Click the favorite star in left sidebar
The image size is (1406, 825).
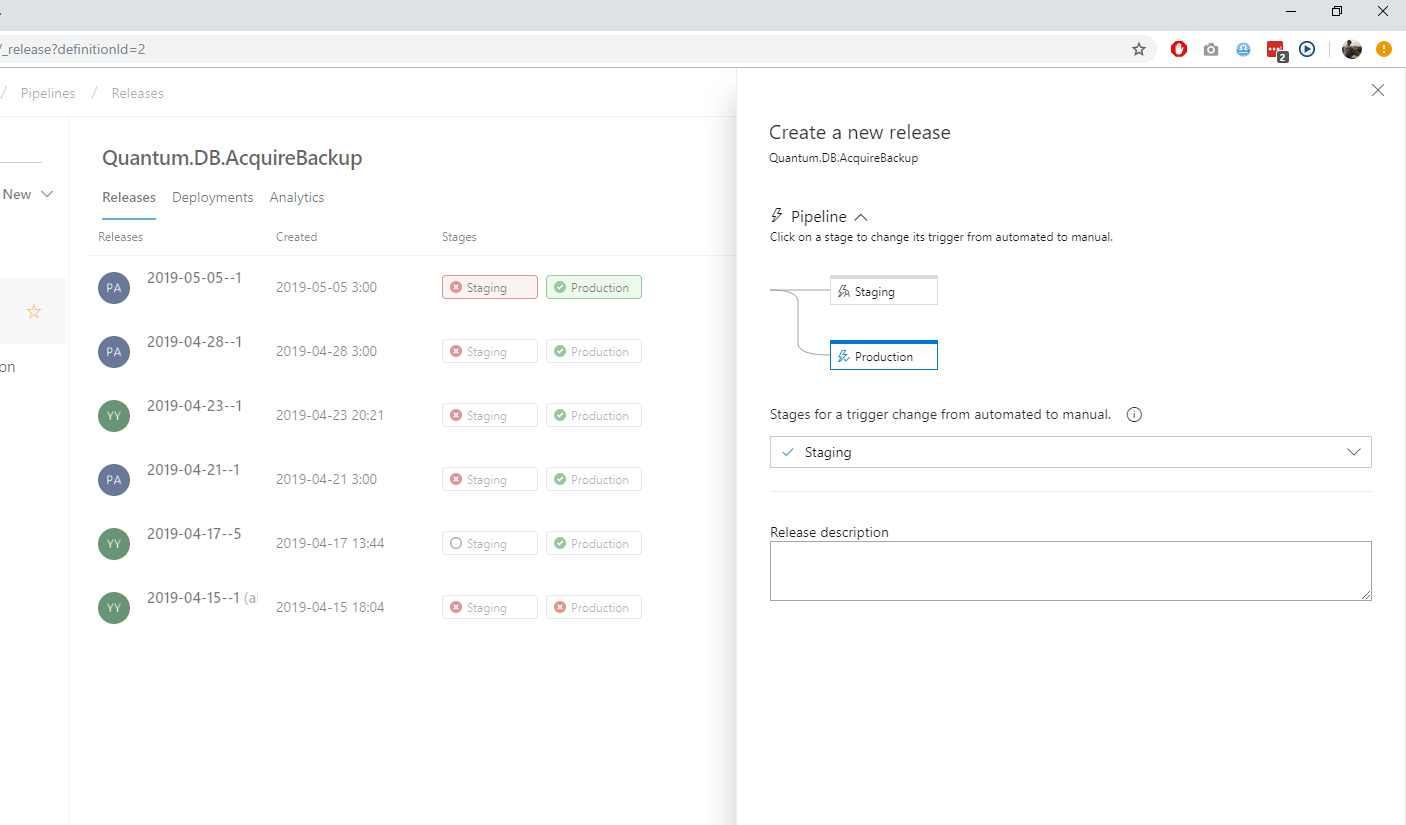34,312
